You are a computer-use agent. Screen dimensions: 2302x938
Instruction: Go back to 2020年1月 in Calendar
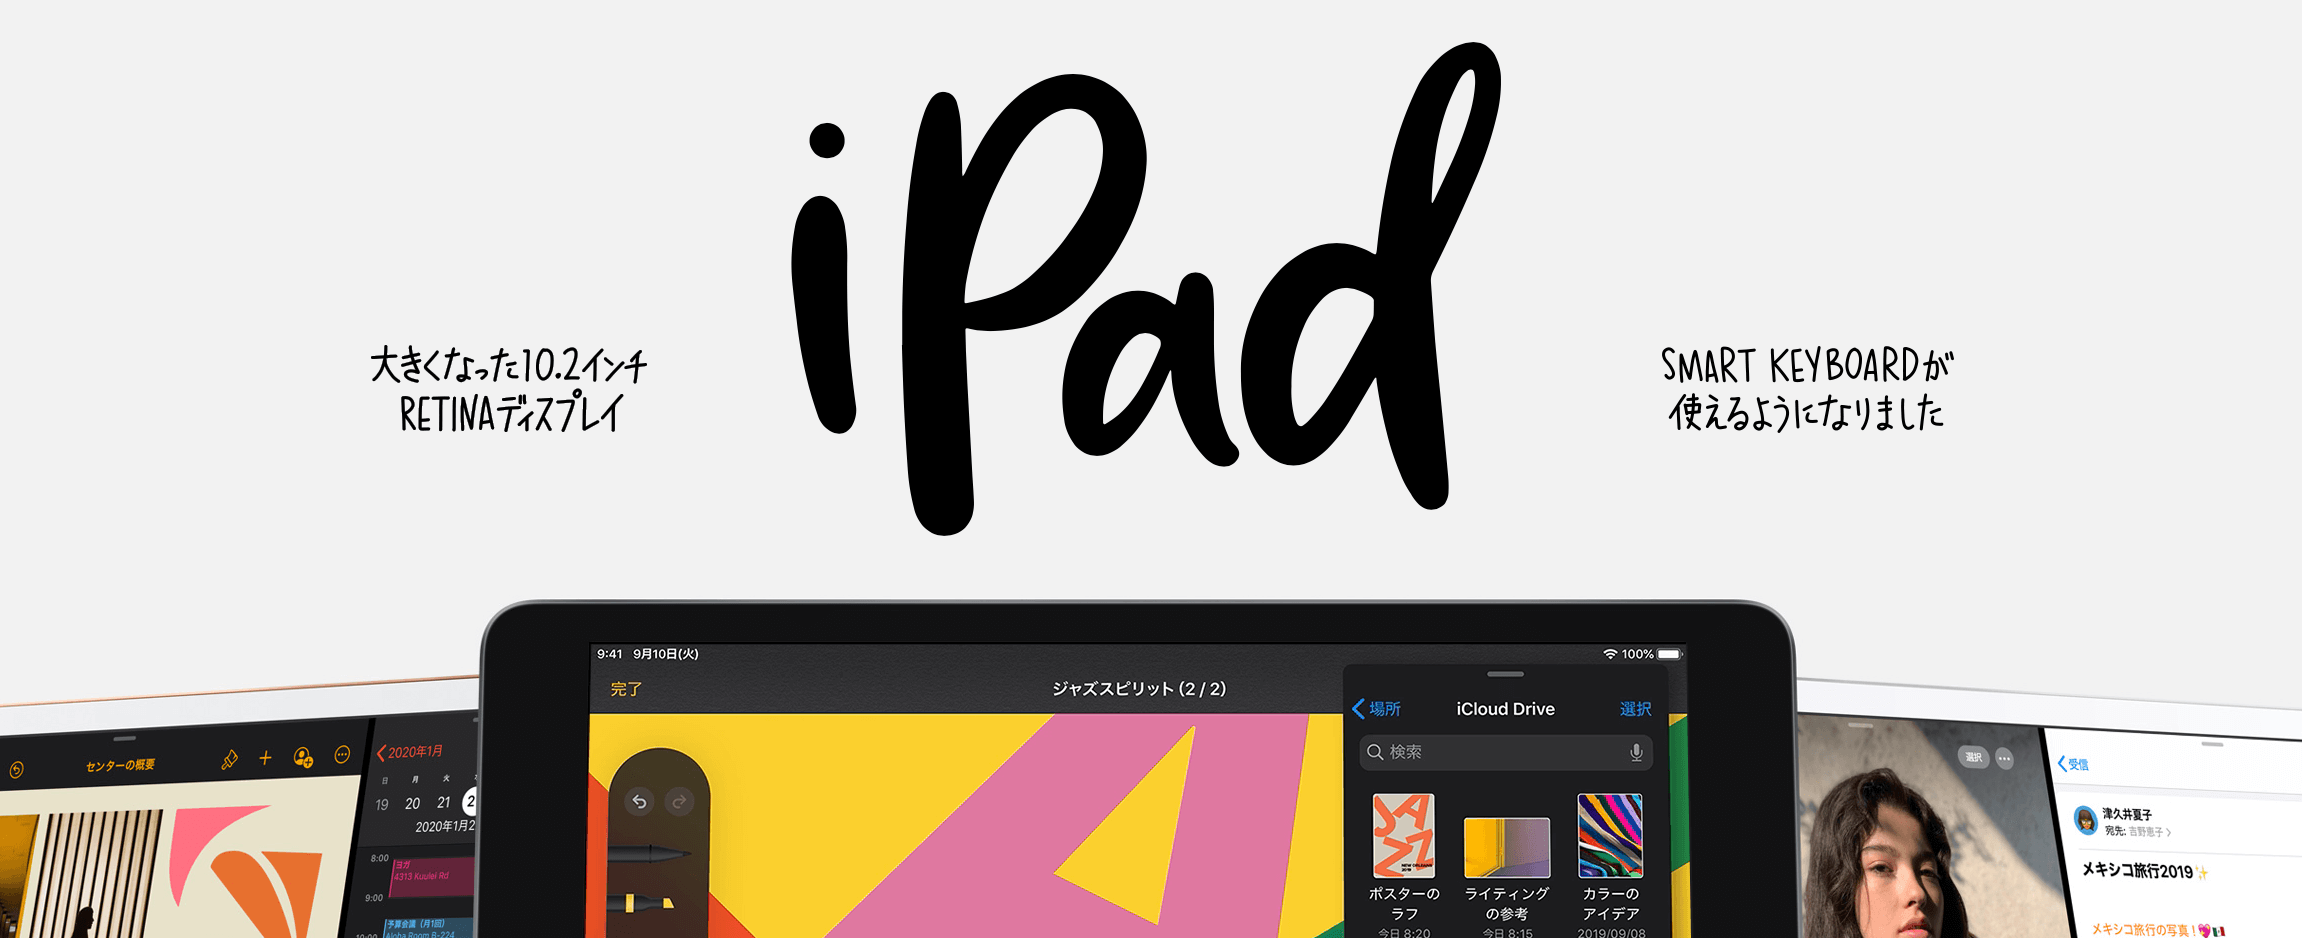(410, 752)
